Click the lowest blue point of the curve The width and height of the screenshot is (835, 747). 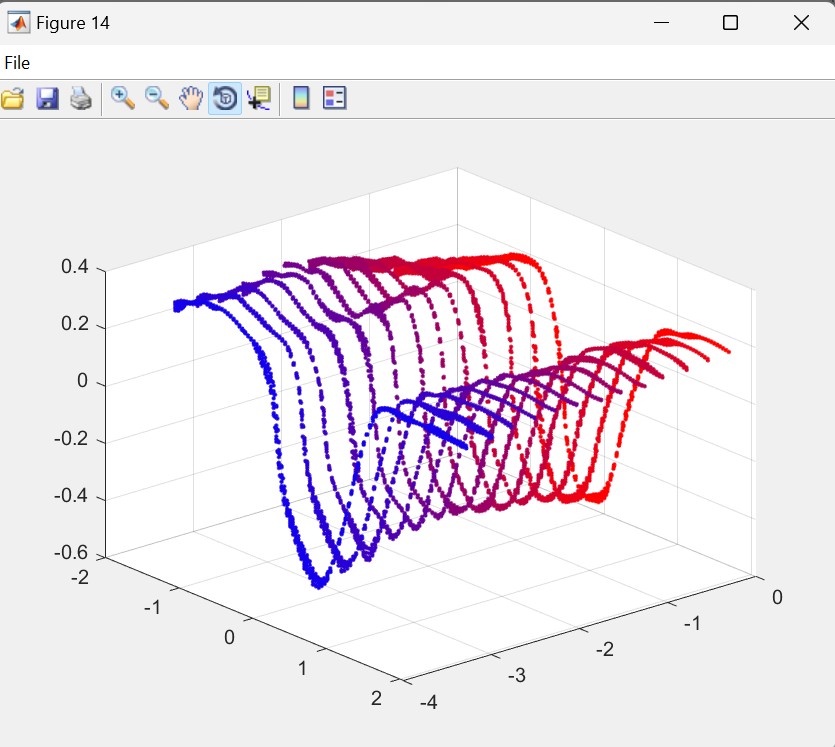318,583
